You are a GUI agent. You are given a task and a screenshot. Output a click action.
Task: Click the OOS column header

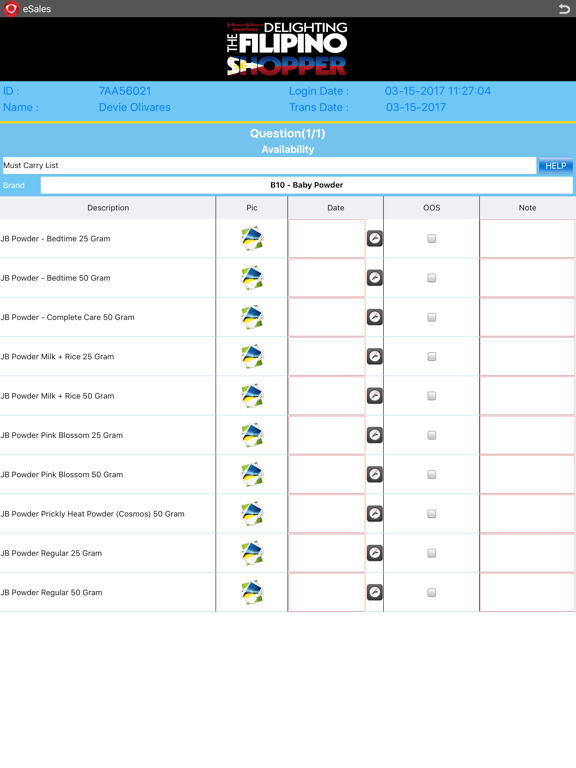[x=432, y=208]
